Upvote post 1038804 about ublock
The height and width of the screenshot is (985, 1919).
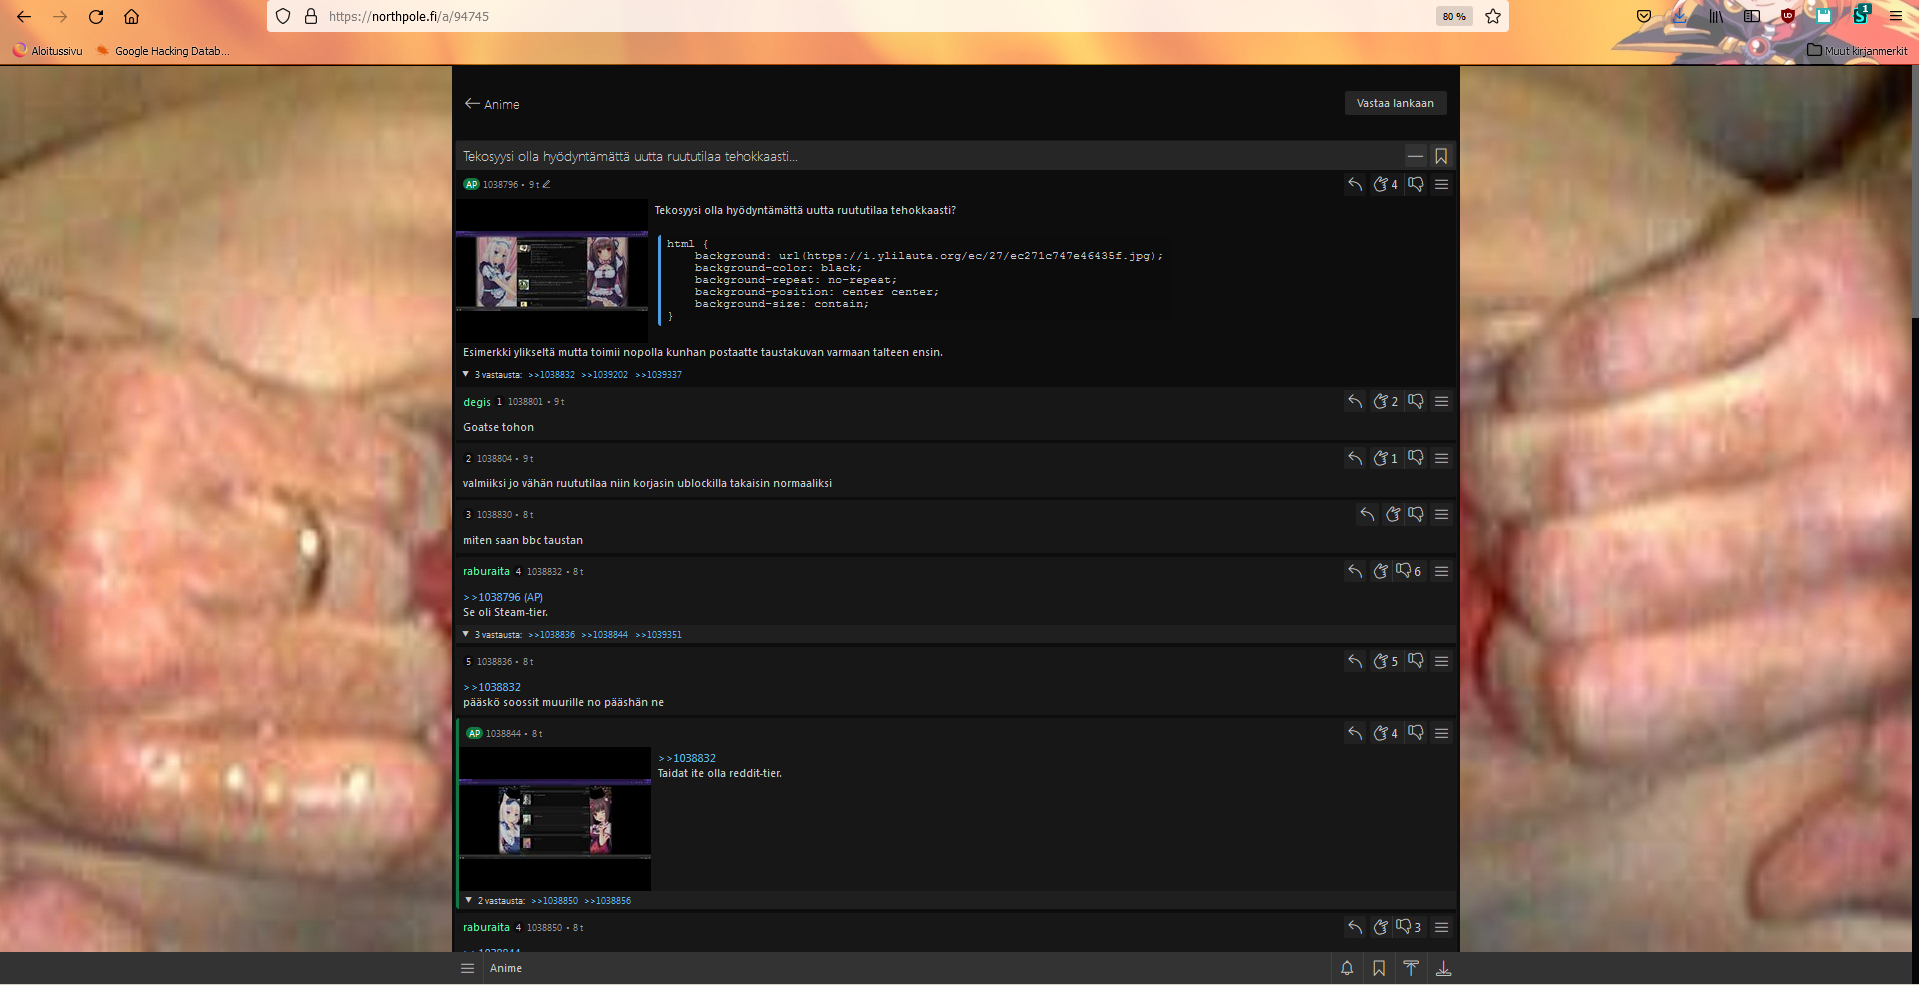tap(1385, 458)
